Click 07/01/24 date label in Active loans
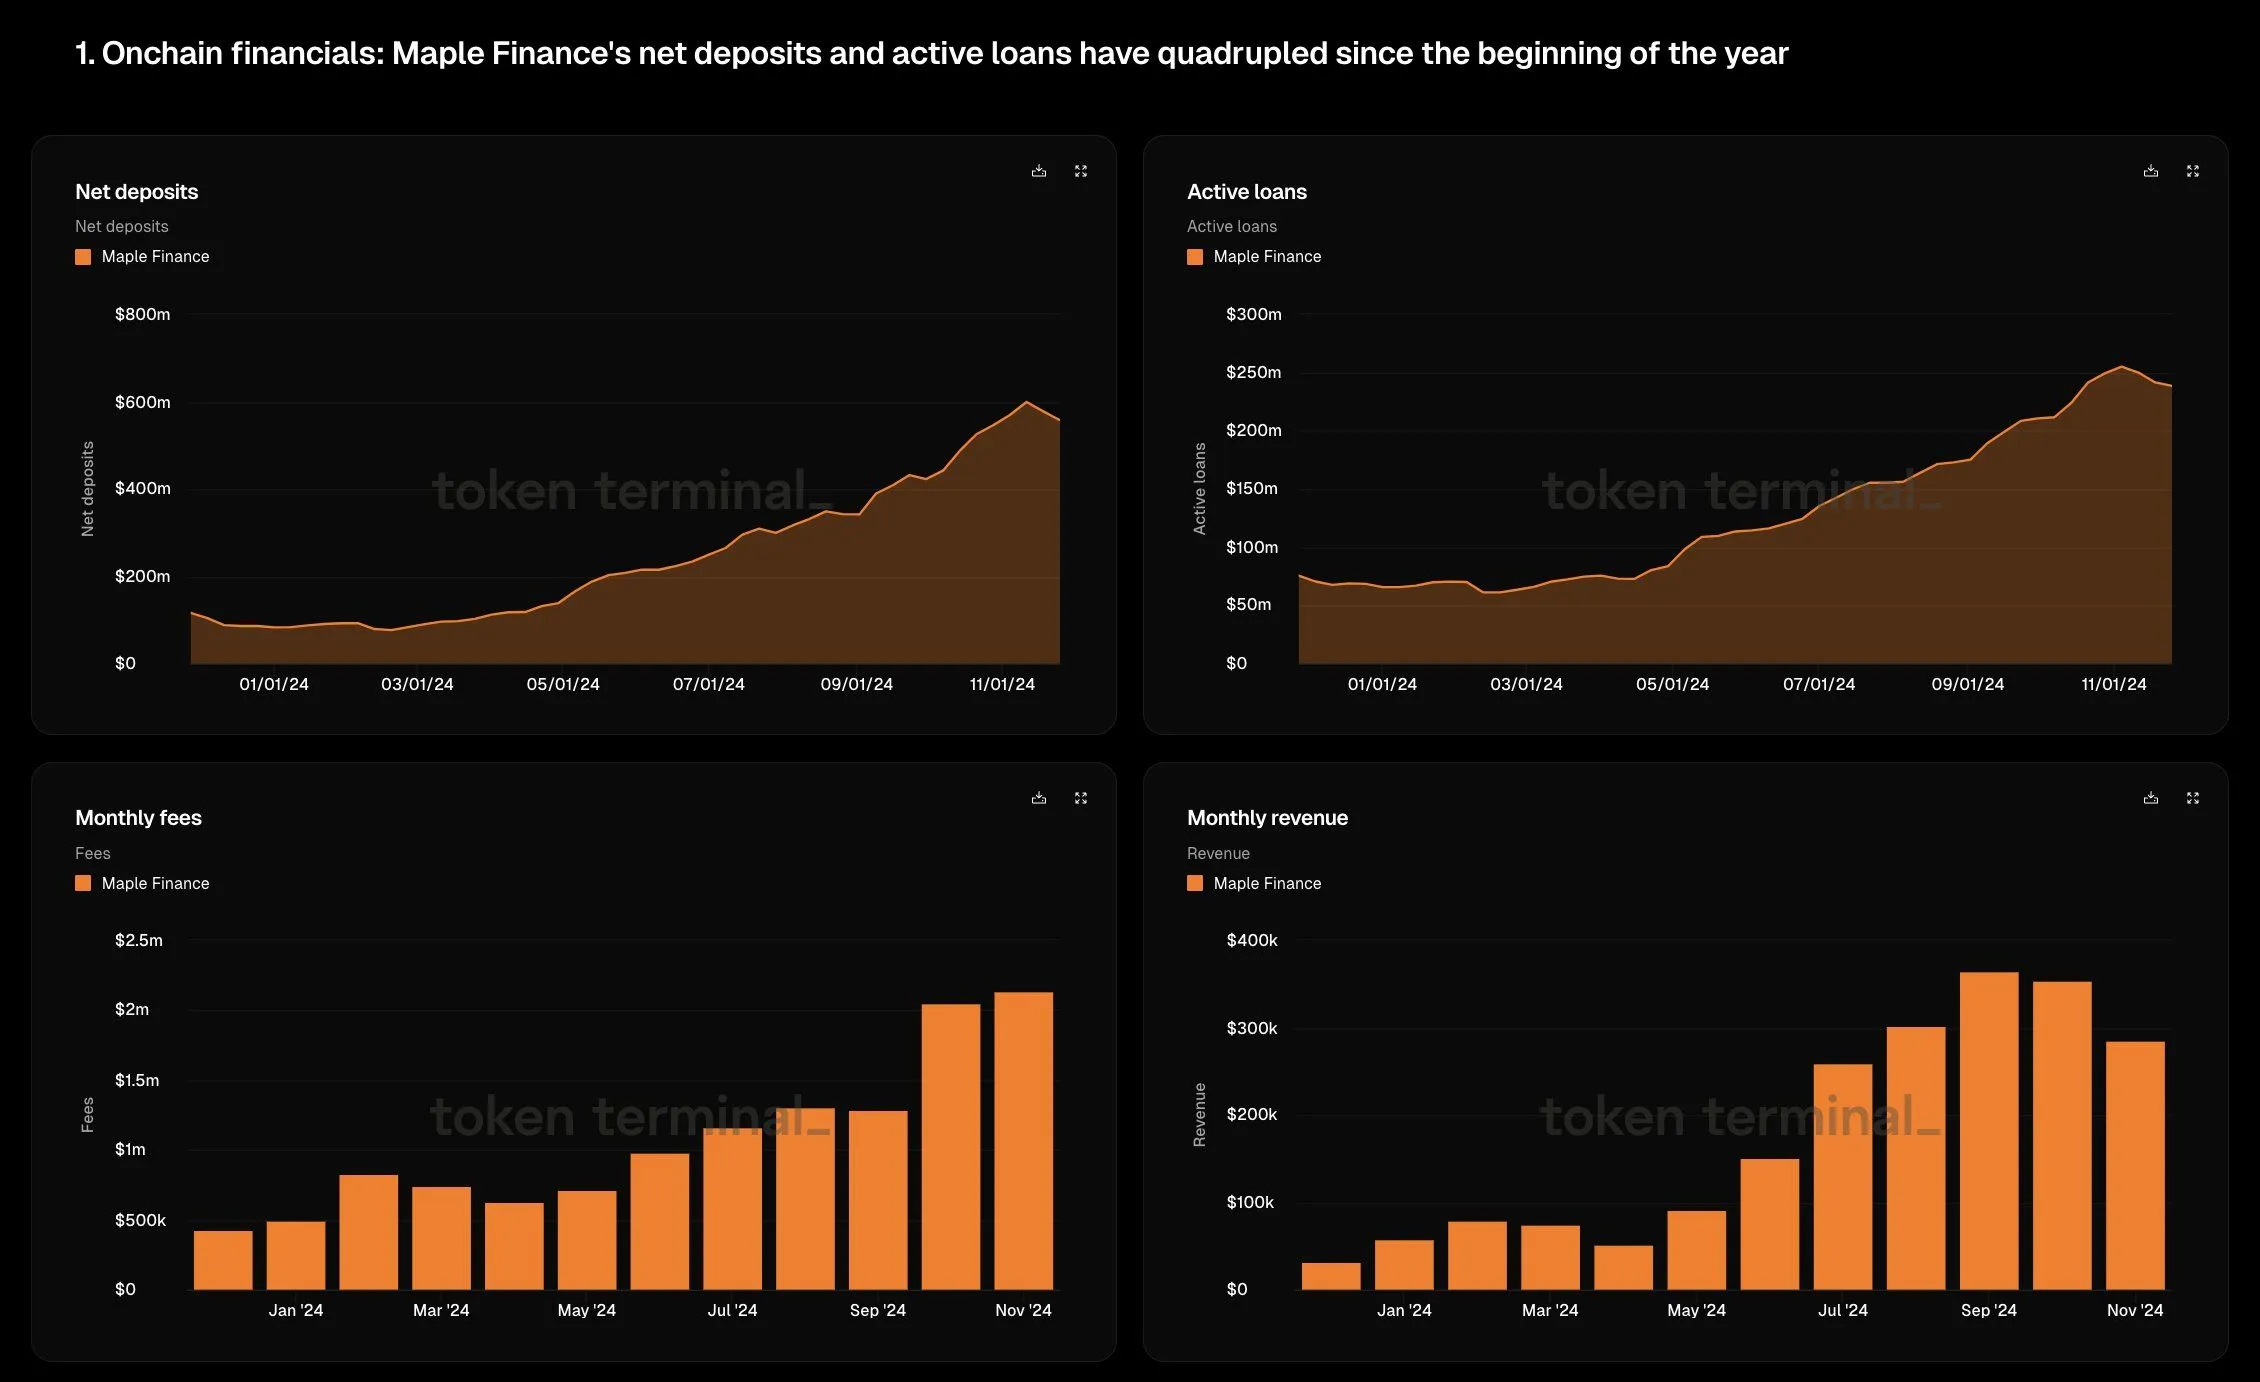Screen dimensions: 2260x1382 [x=1819, y=684]
